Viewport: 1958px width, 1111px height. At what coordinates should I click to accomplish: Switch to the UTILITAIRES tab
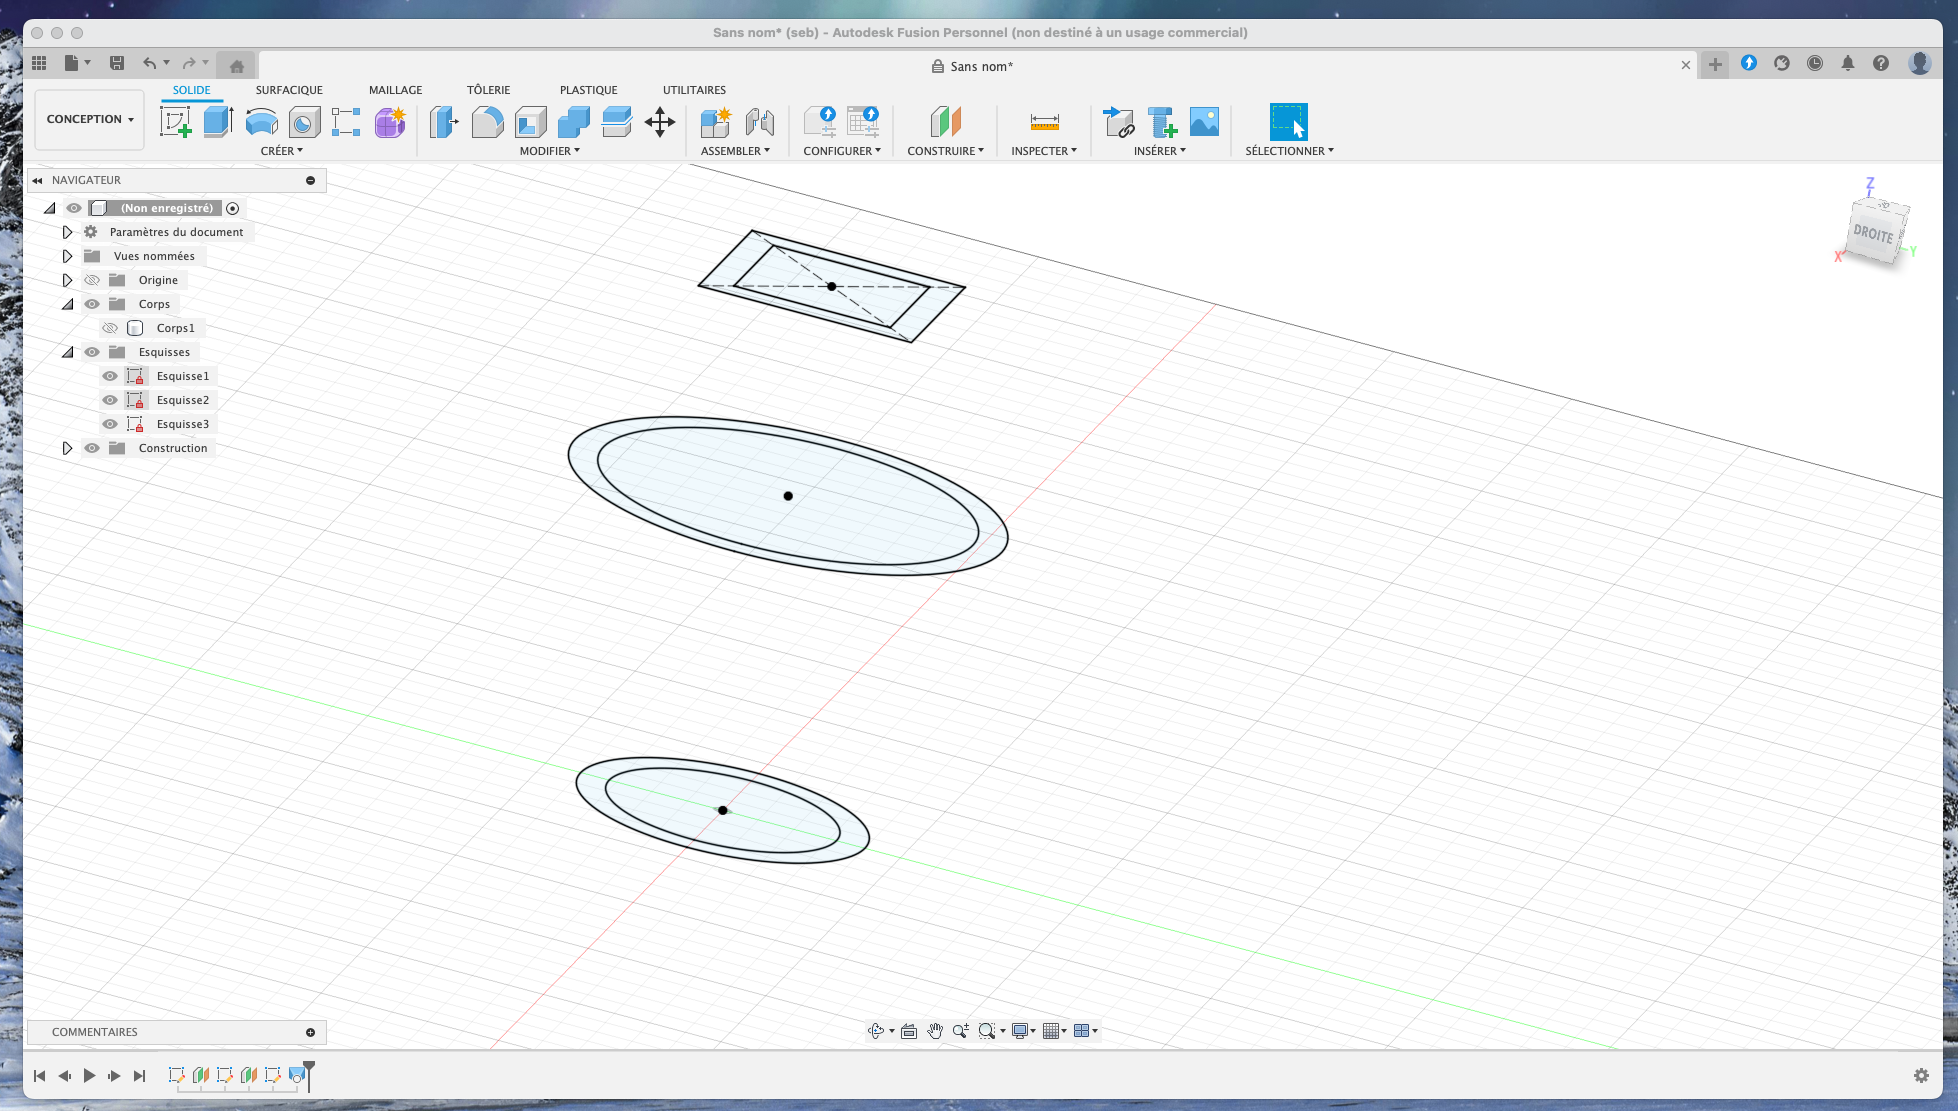(x=694, y=90)
